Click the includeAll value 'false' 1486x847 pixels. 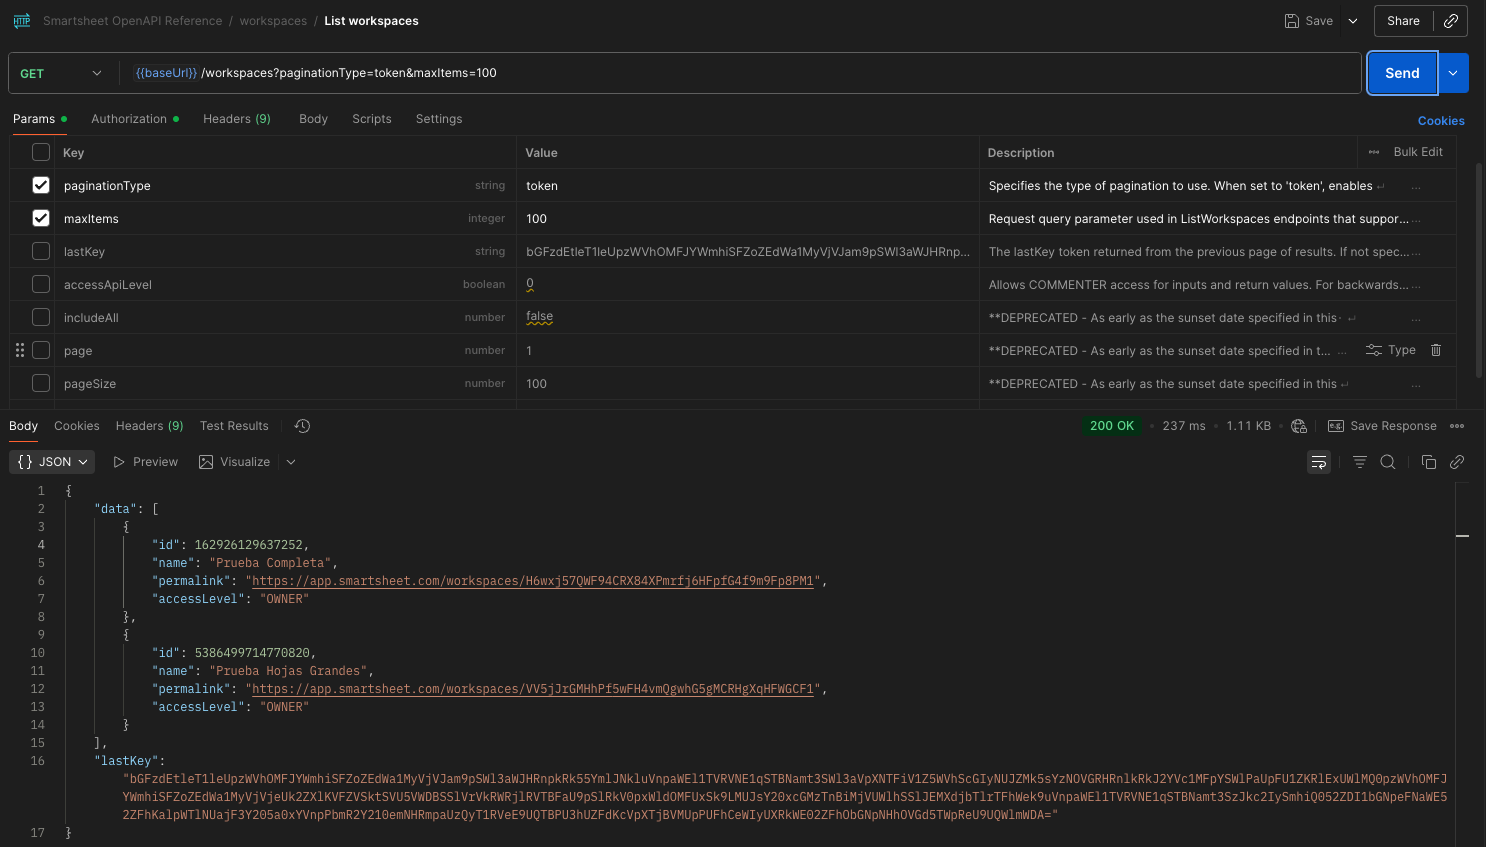540,317
